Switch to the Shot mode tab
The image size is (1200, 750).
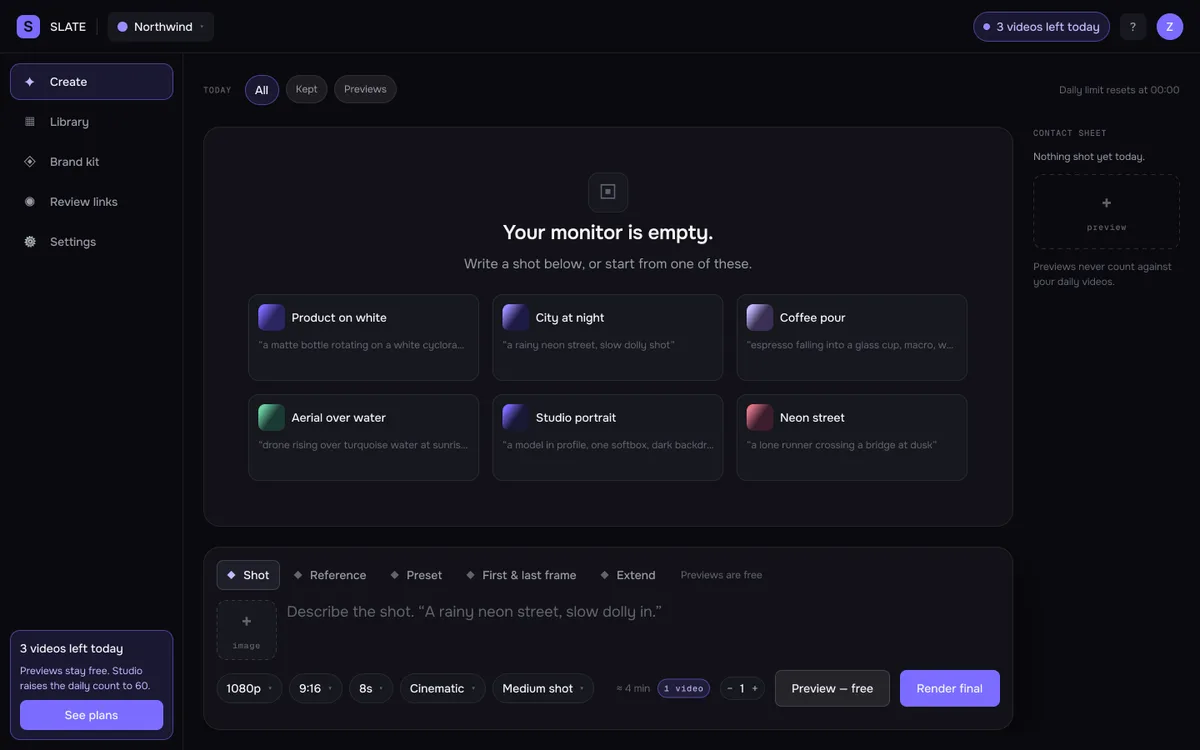click(248, 575)
